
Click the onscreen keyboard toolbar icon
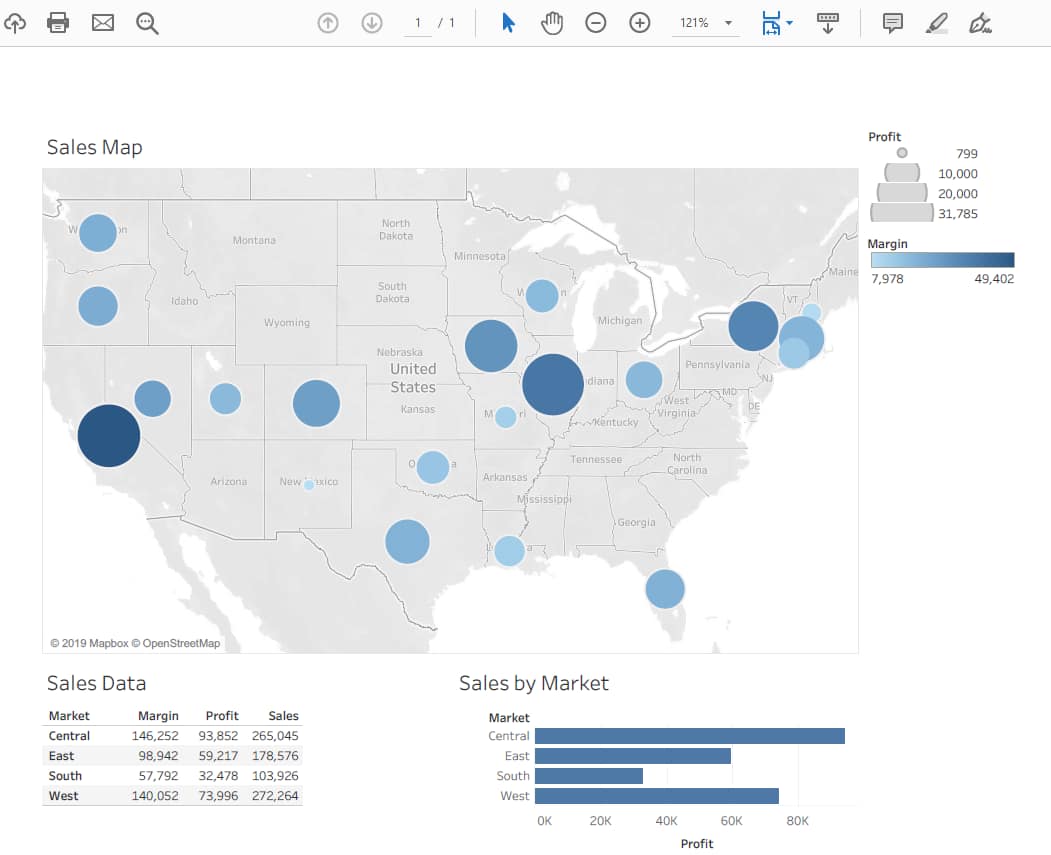pyautogui.click(x=828, y=22)
